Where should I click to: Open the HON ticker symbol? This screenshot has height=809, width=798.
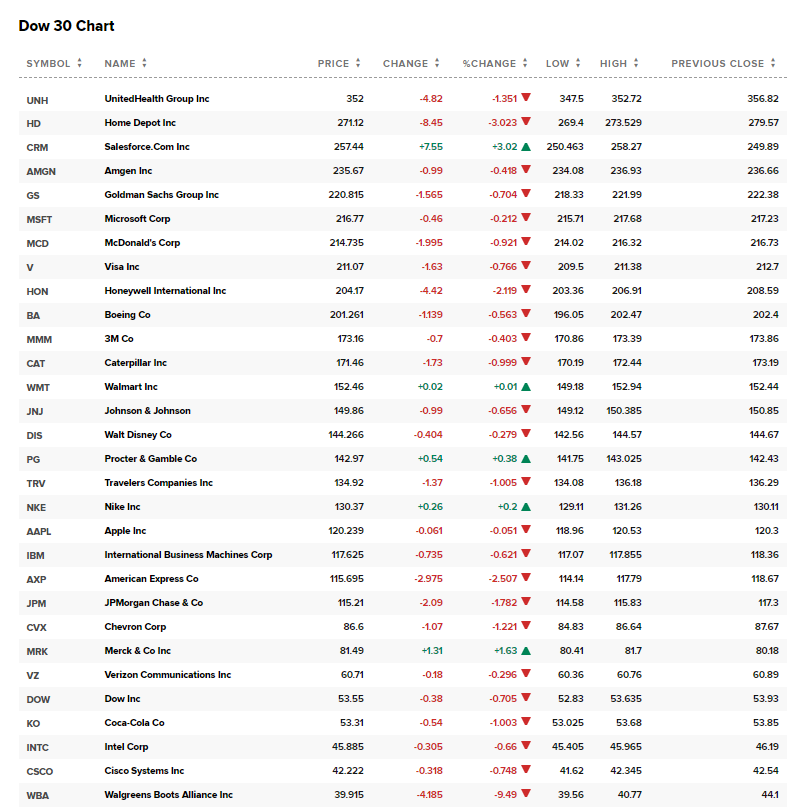pyautogui.click(x=37, y=292)
